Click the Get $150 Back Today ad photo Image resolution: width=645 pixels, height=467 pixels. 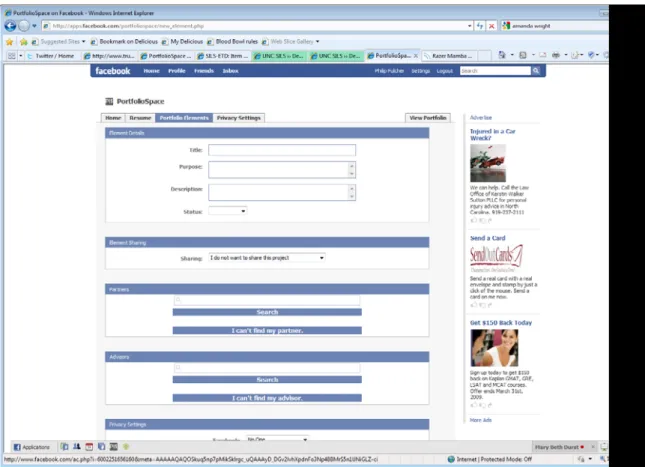(494, 348)
